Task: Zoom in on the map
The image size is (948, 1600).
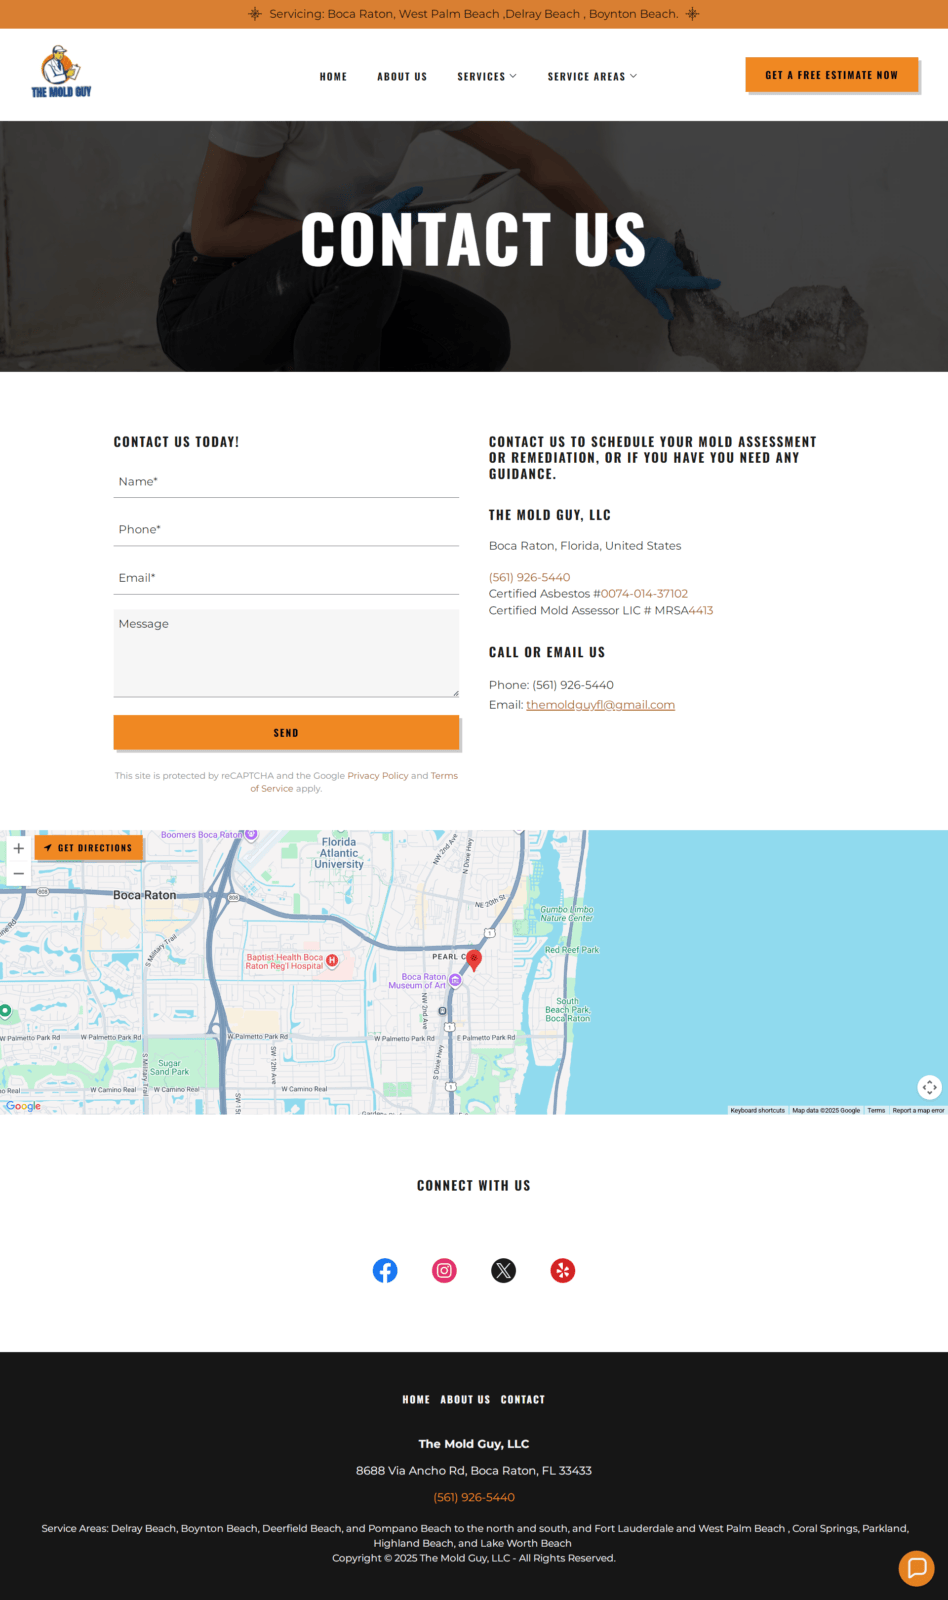Action: coord(18,848)
